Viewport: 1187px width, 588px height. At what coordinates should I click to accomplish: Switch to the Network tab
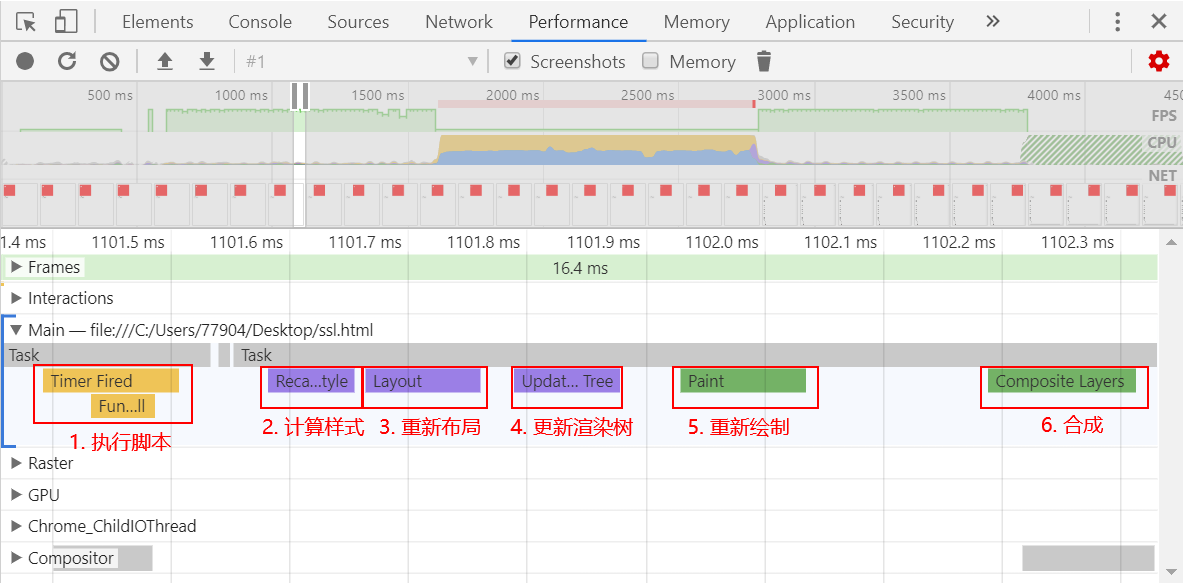coord(458,22)
